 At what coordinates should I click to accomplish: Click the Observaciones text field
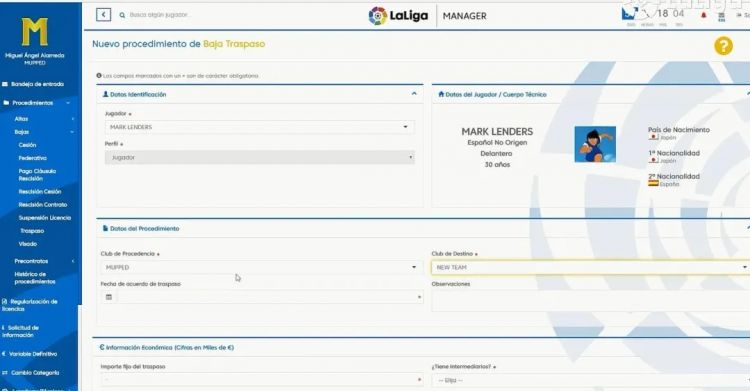click(591, 301)
